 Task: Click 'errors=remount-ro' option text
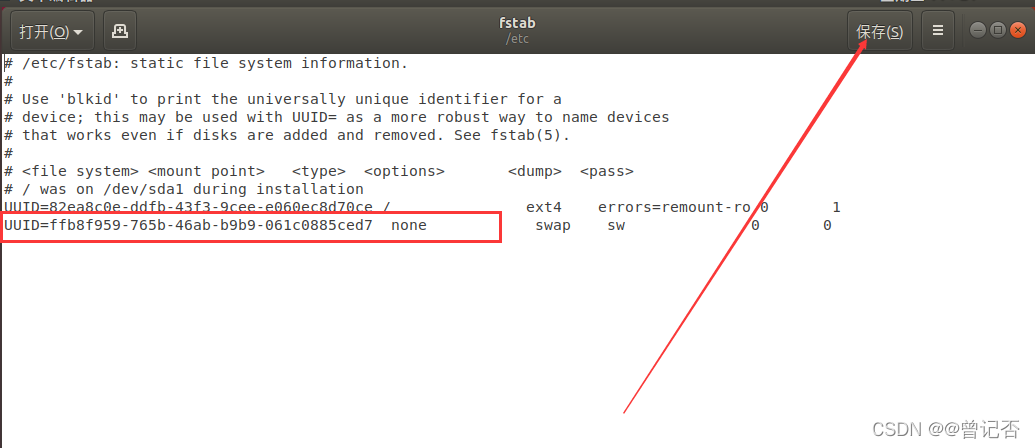[x=673, y=207]
